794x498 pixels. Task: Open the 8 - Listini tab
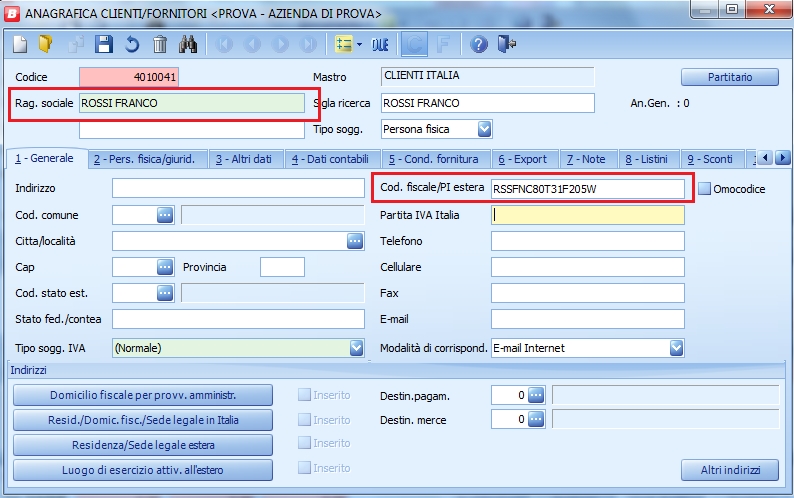[647, 159]
